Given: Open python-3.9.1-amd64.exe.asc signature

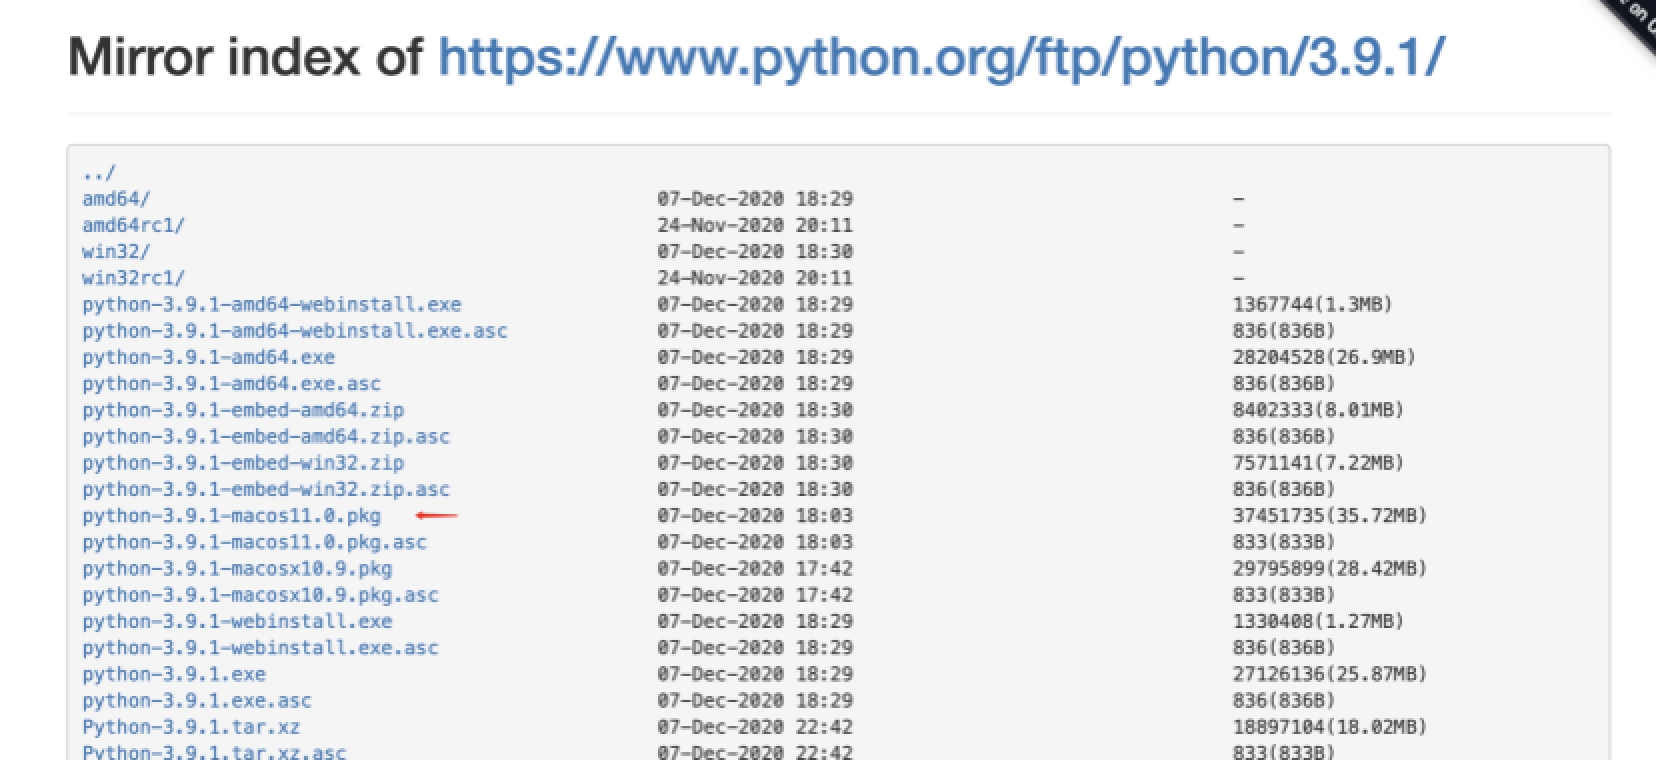Looking at the screenshot, I should (x=230, y=383).
